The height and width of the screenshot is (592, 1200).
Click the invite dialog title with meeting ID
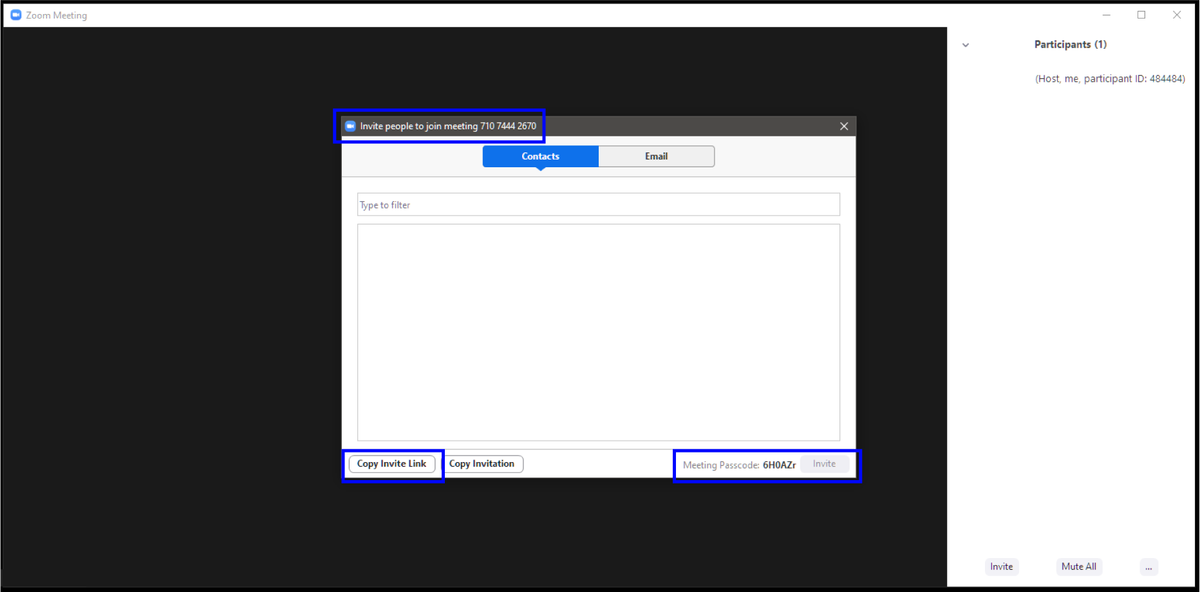pyautogui.click(x=448, y=126)
